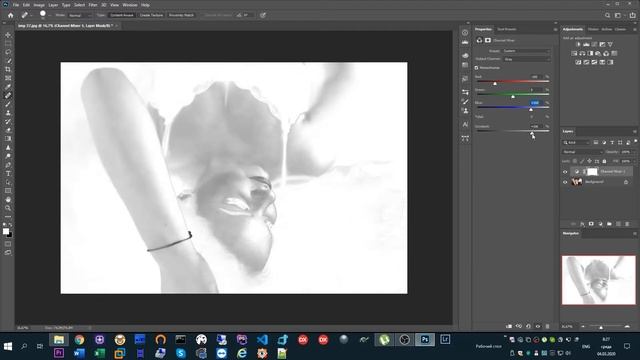Toggle the Monochrome checkbox
The image size is (640, 360).
(x=476, y=68)
